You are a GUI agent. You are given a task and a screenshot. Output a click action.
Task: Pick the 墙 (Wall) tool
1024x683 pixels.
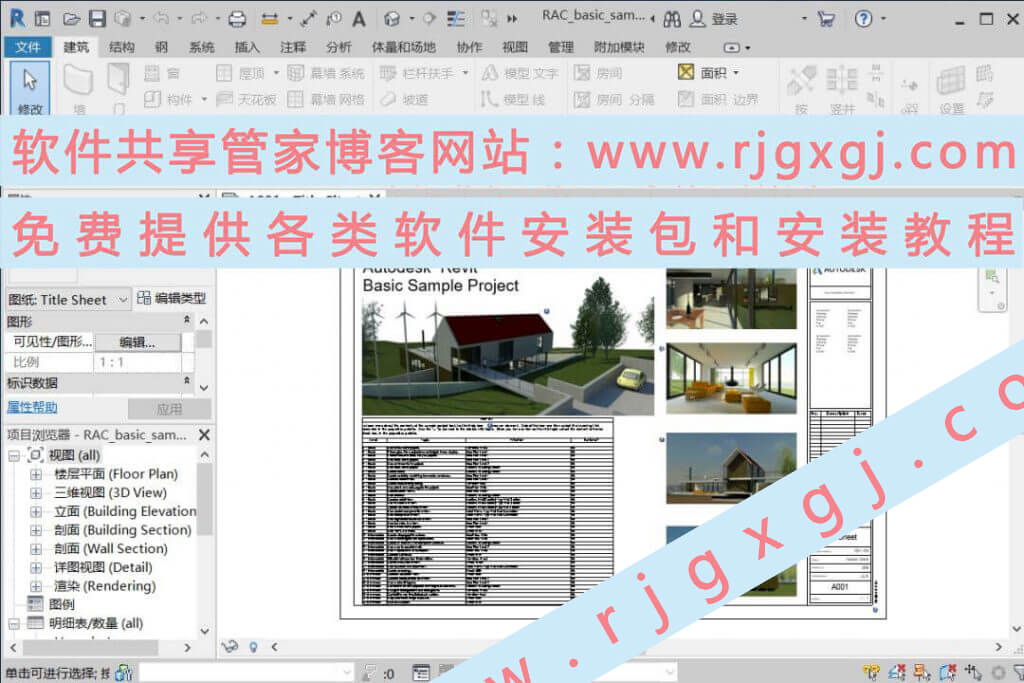78,87
